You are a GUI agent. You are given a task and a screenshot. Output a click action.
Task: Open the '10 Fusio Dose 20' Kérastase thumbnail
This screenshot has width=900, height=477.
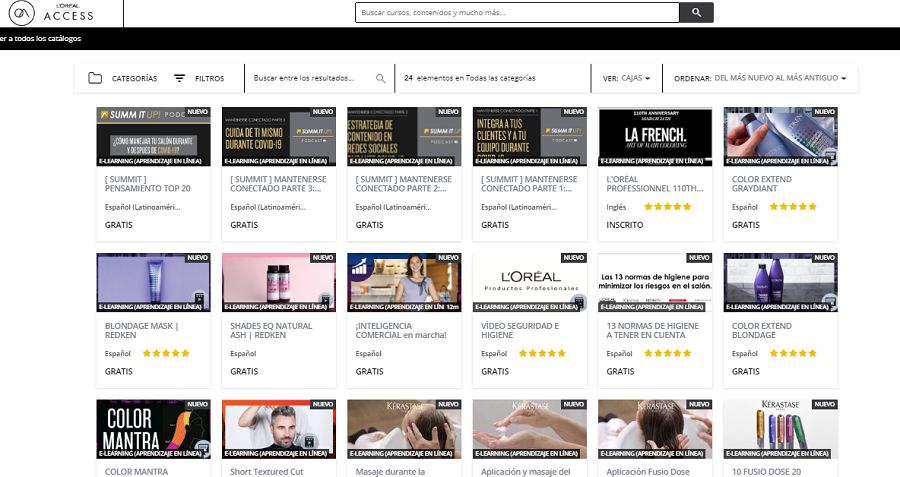pos(781,429)
